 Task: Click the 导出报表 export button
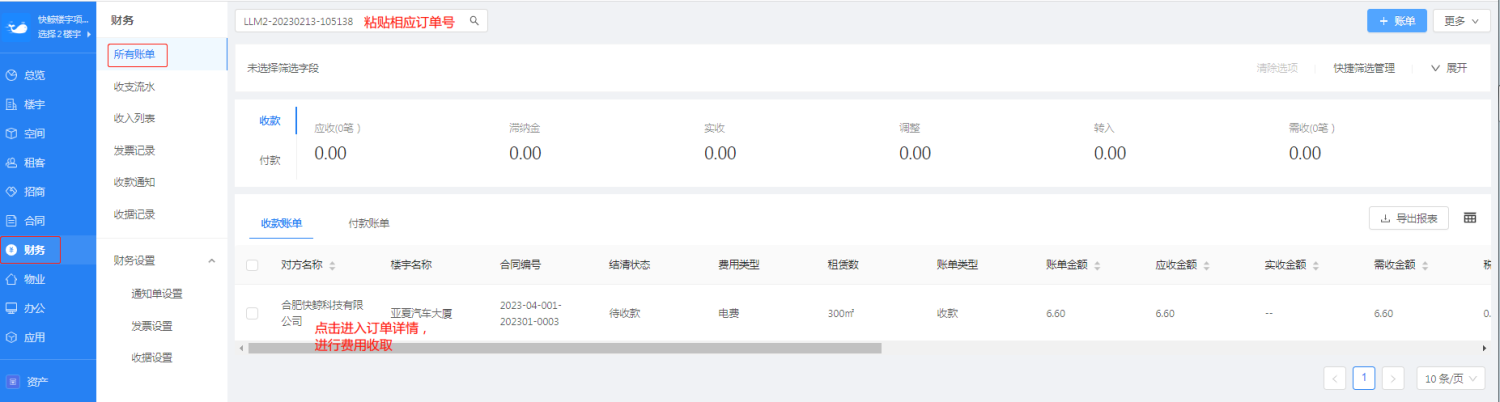1408,219
